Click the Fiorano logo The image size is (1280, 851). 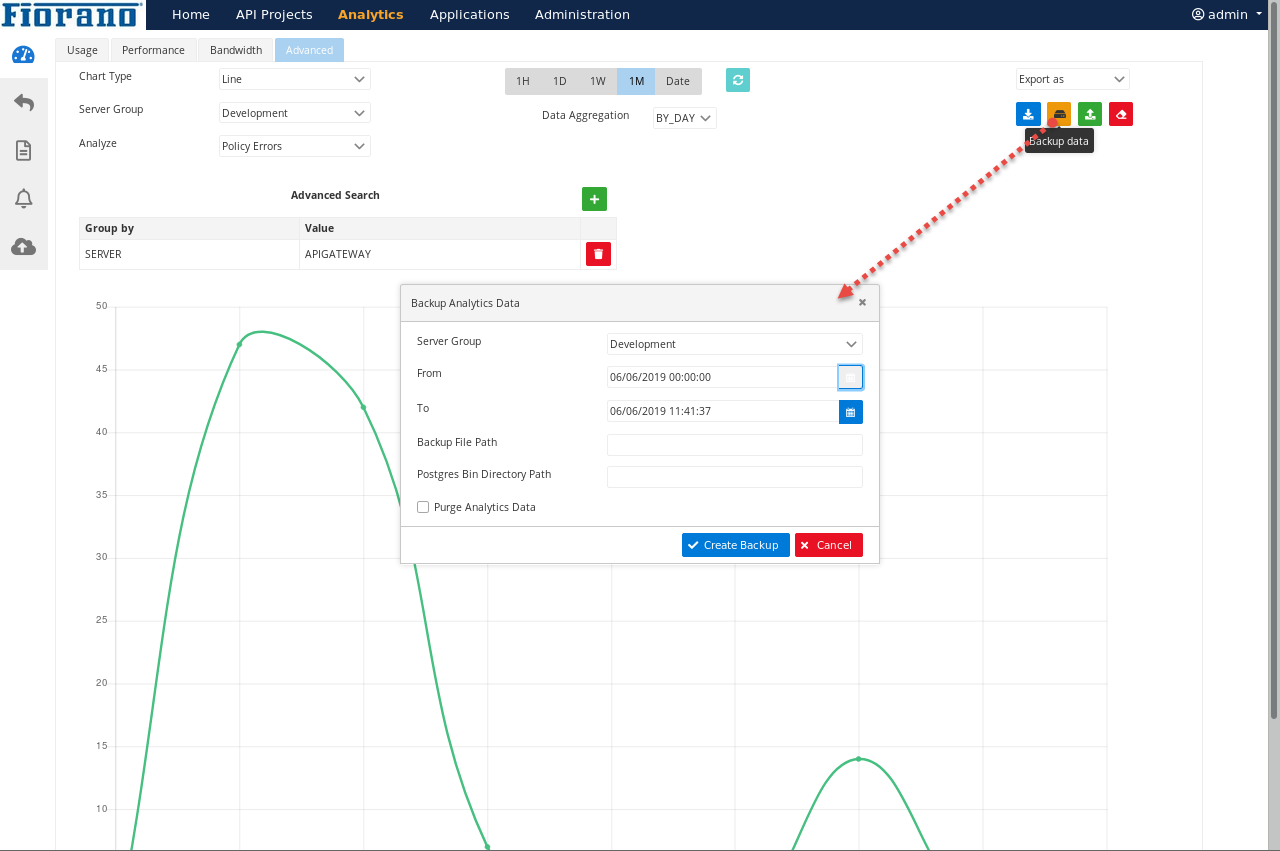[x=73, y=14]
